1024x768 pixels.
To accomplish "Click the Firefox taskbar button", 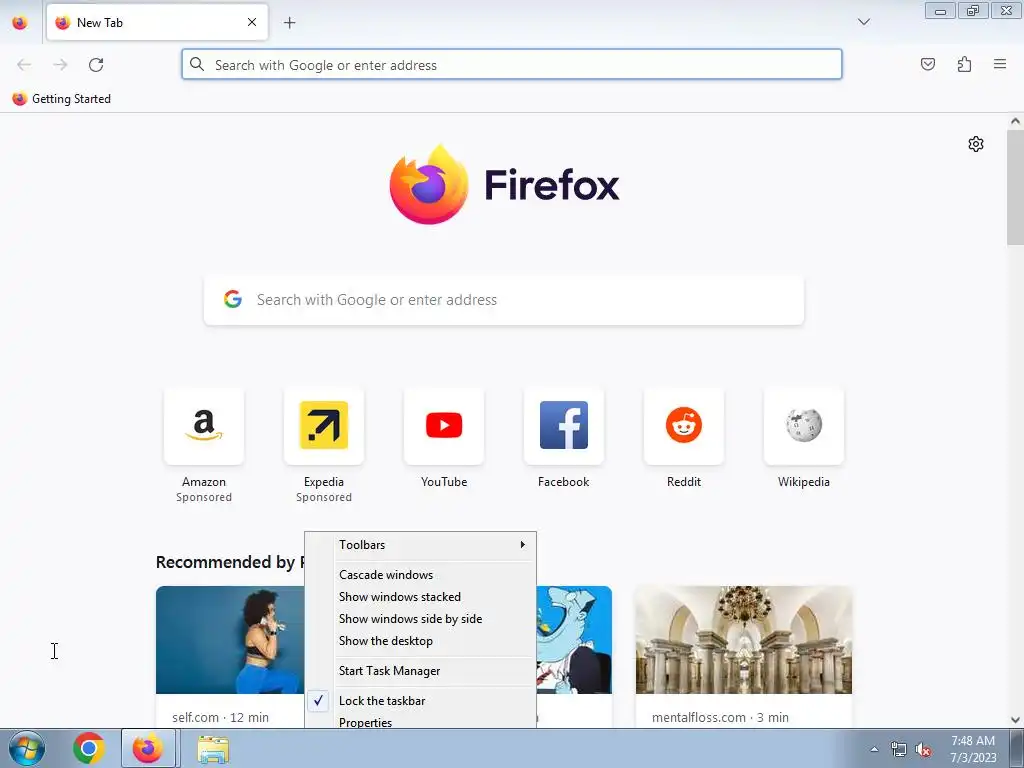I will click(148, 748).
